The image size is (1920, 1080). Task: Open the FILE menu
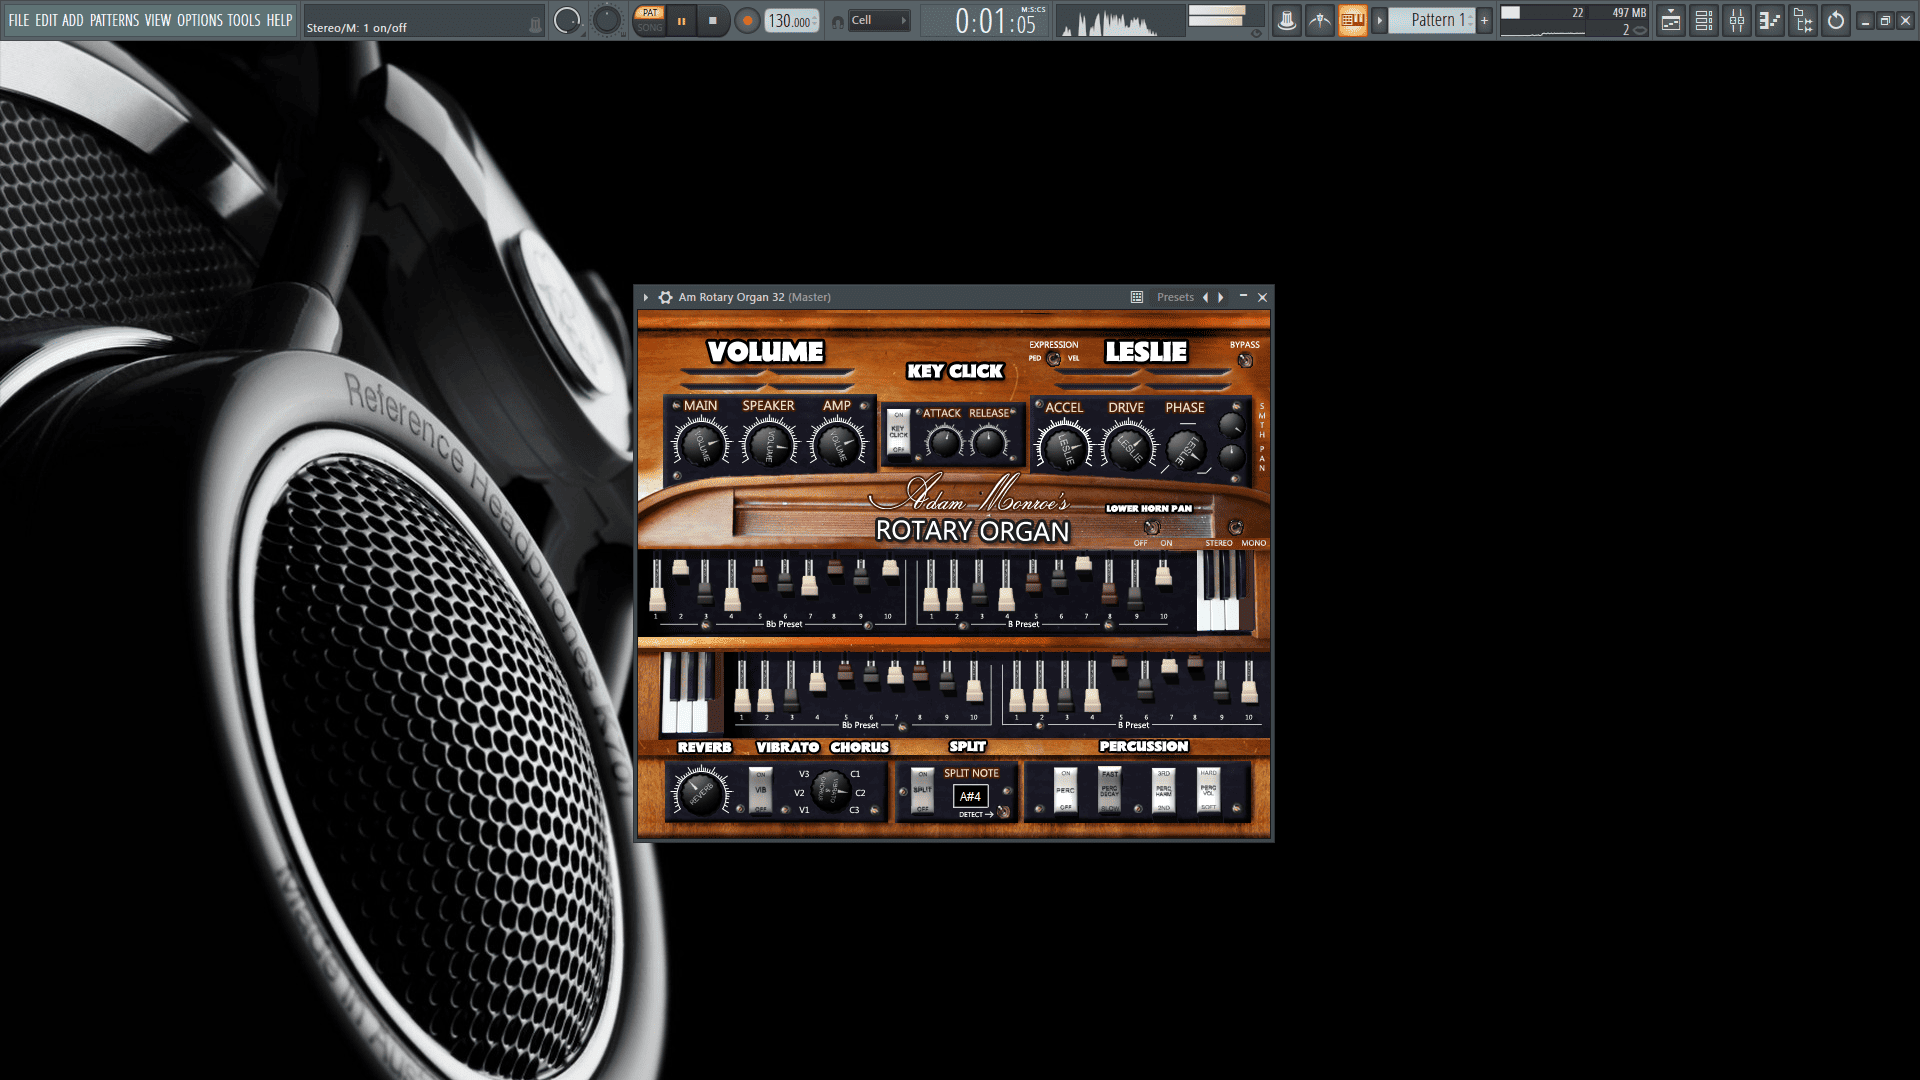19,20
